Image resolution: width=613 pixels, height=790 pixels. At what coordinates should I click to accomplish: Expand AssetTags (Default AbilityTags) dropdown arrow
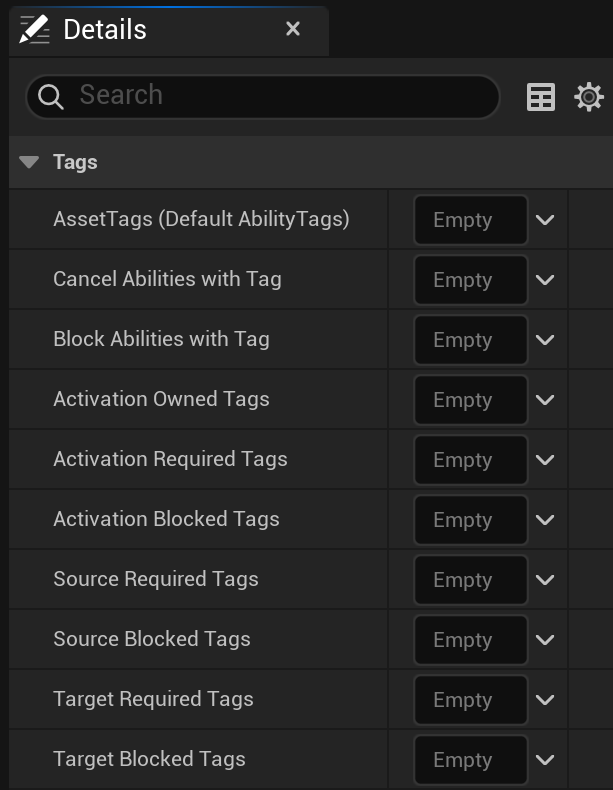(545, 220)
